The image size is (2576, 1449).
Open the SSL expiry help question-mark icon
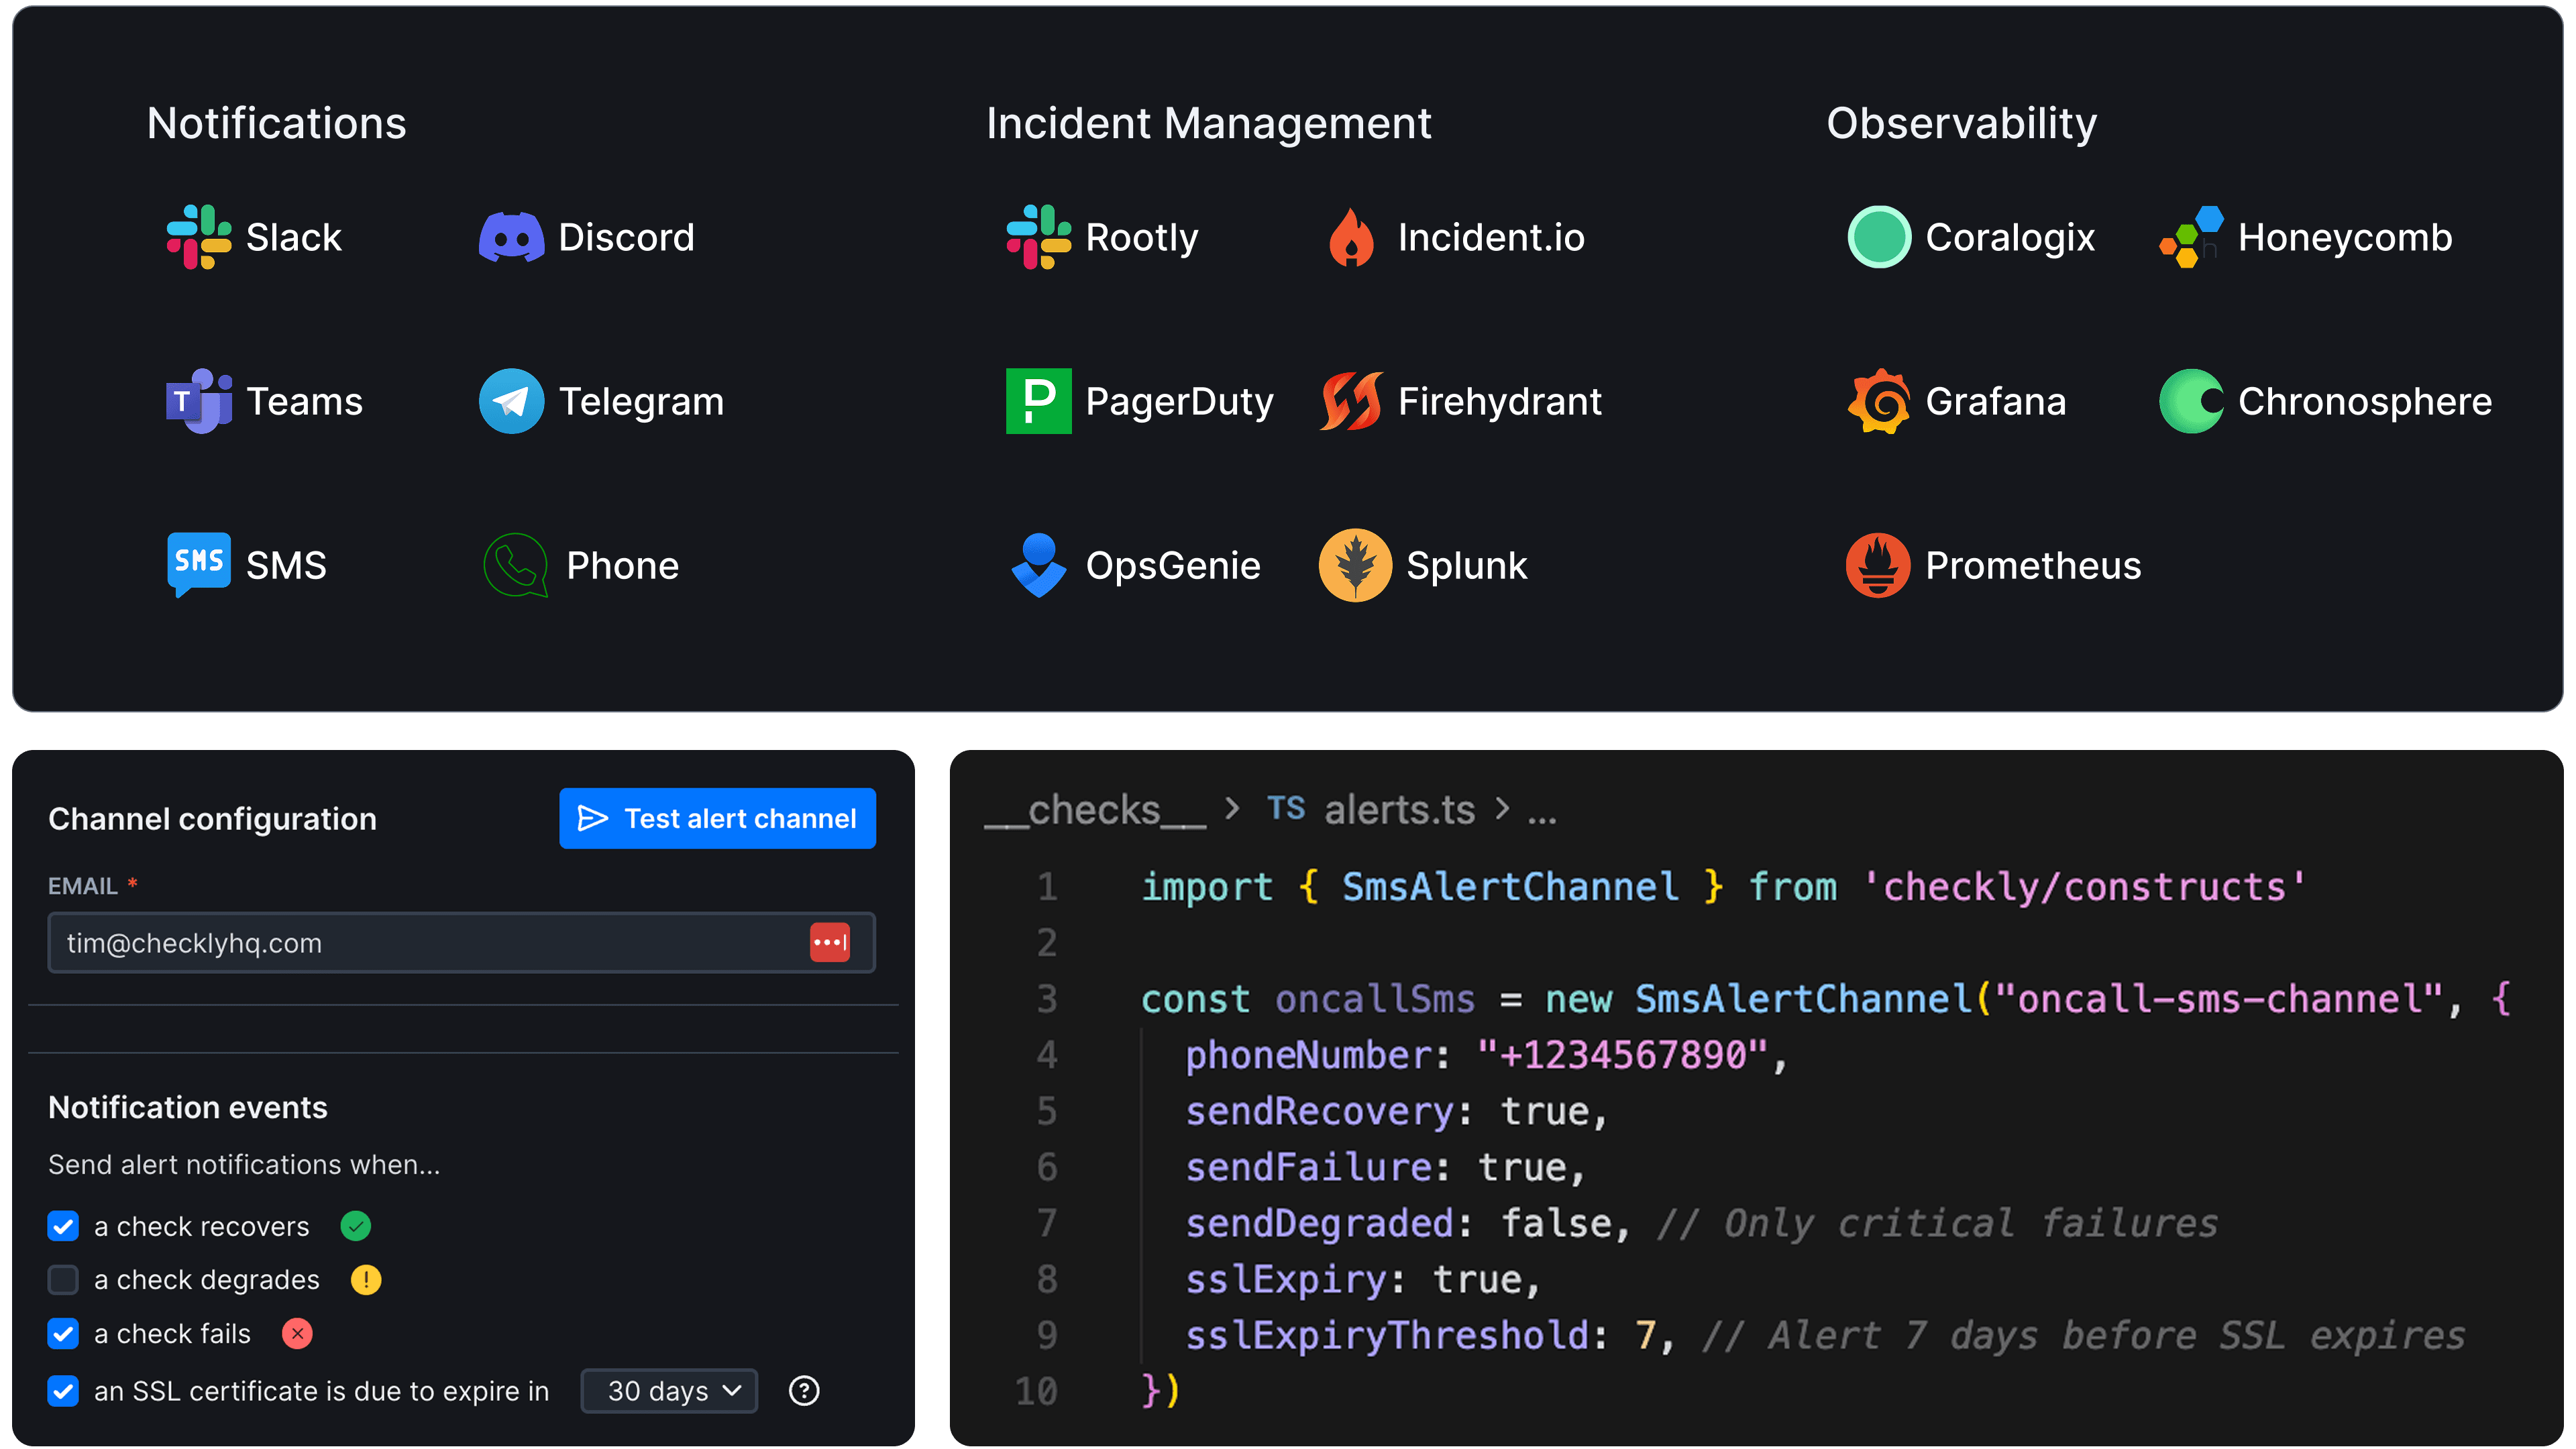click(x=804, y=1391)
